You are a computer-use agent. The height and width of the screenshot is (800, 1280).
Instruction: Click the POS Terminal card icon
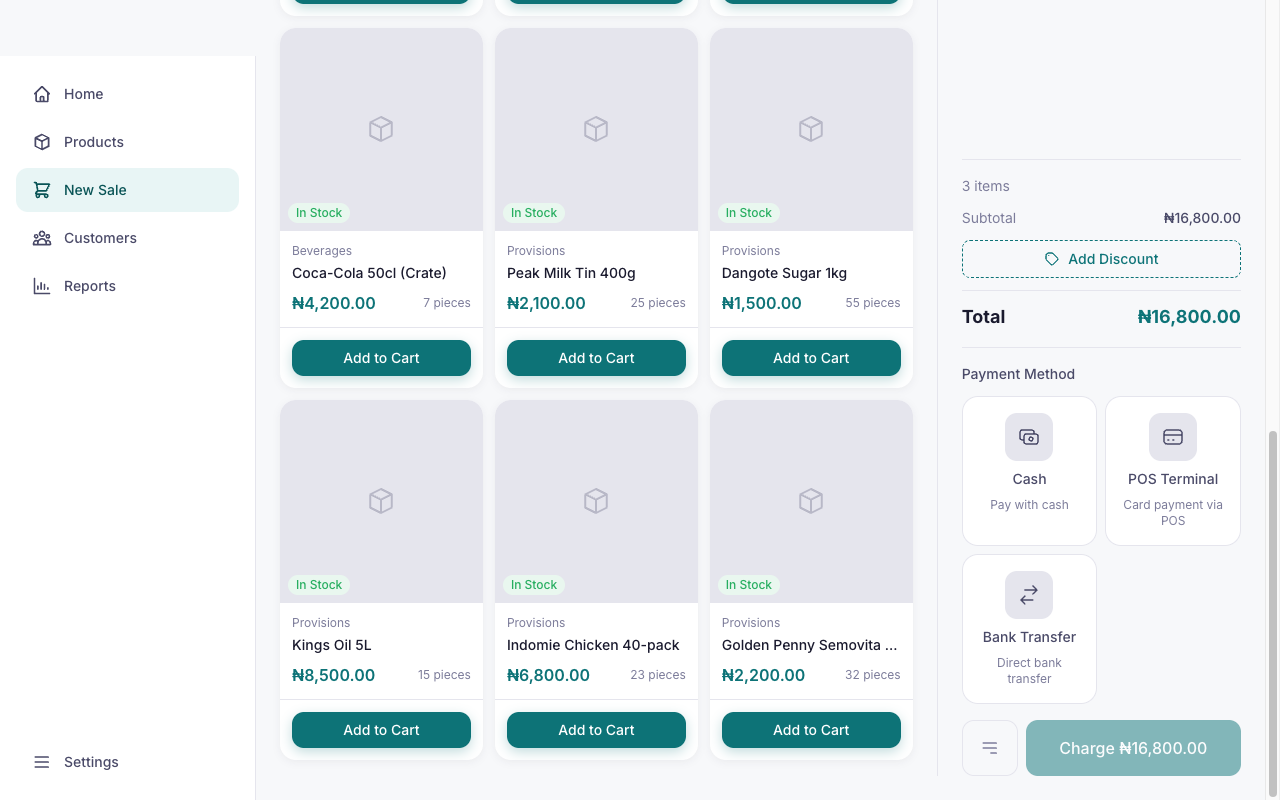point(1173,437)
